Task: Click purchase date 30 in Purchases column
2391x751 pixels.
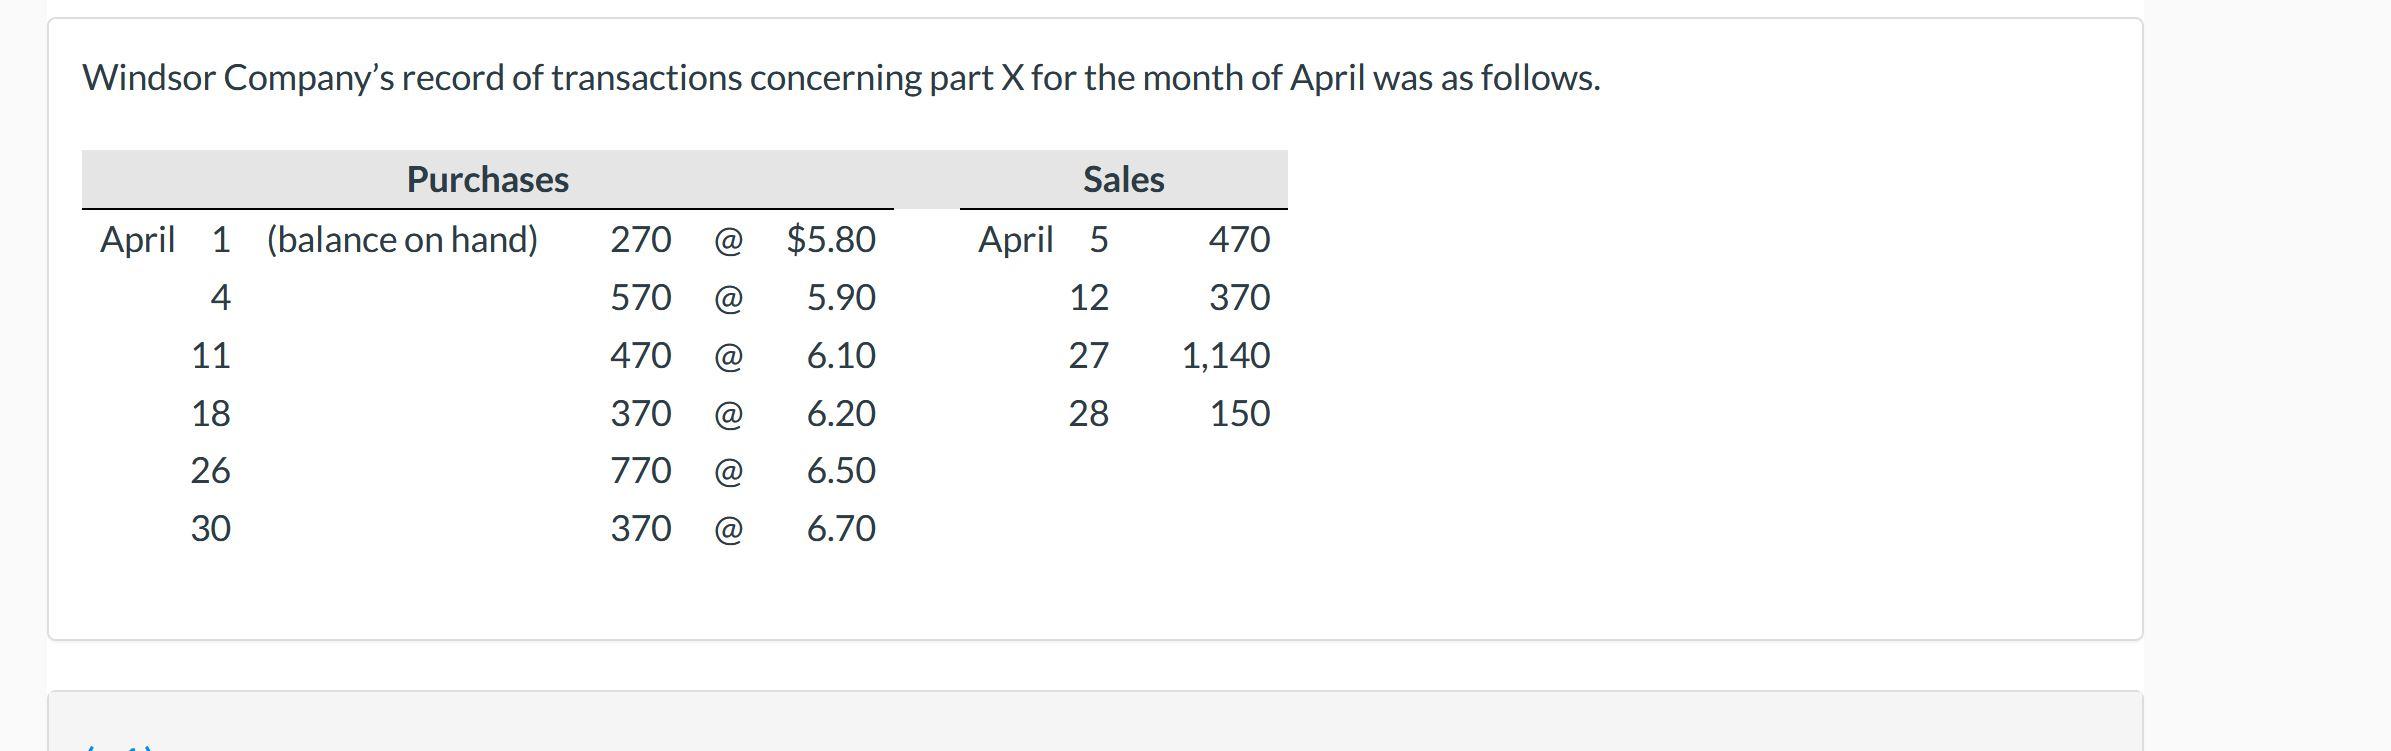Action: (x=210, y=529)
